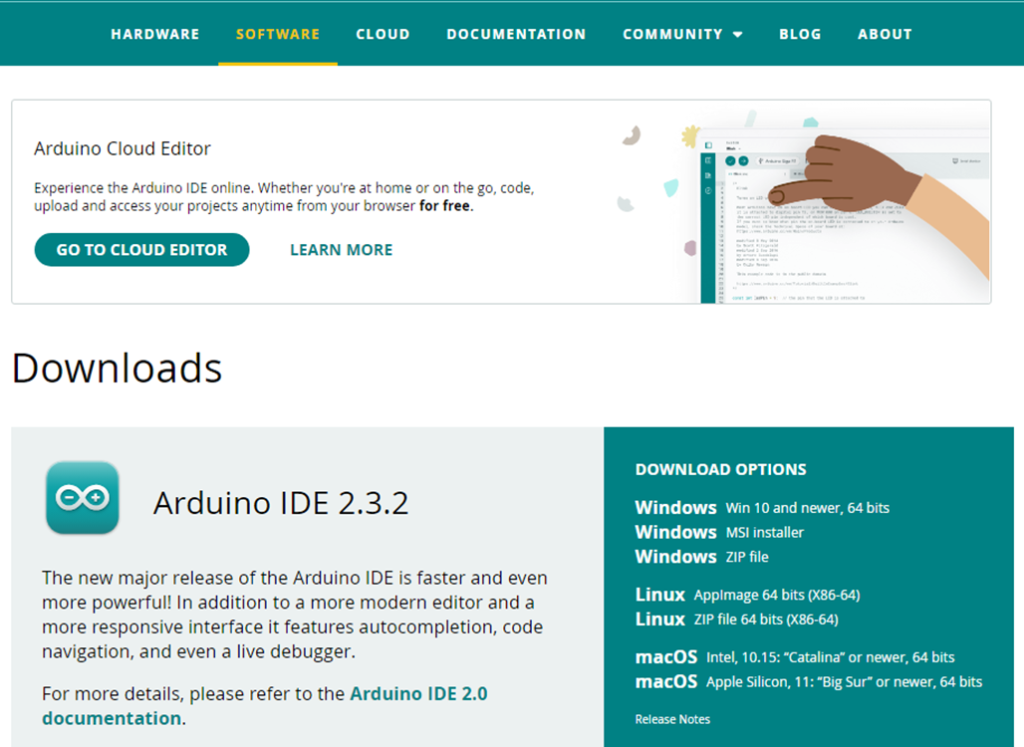Open Documentation from the top navigation

(516, 34)
